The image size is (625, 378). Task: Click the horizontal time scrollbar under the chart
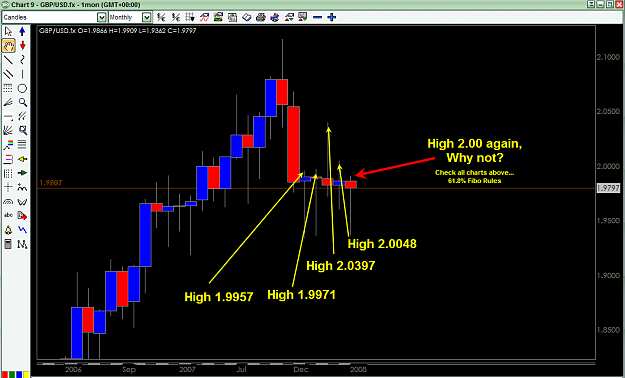(316, 363)
